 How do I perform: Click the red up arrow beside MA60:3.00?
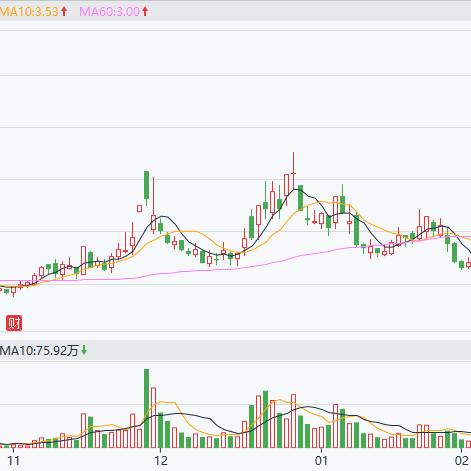(x=145, y=11)
